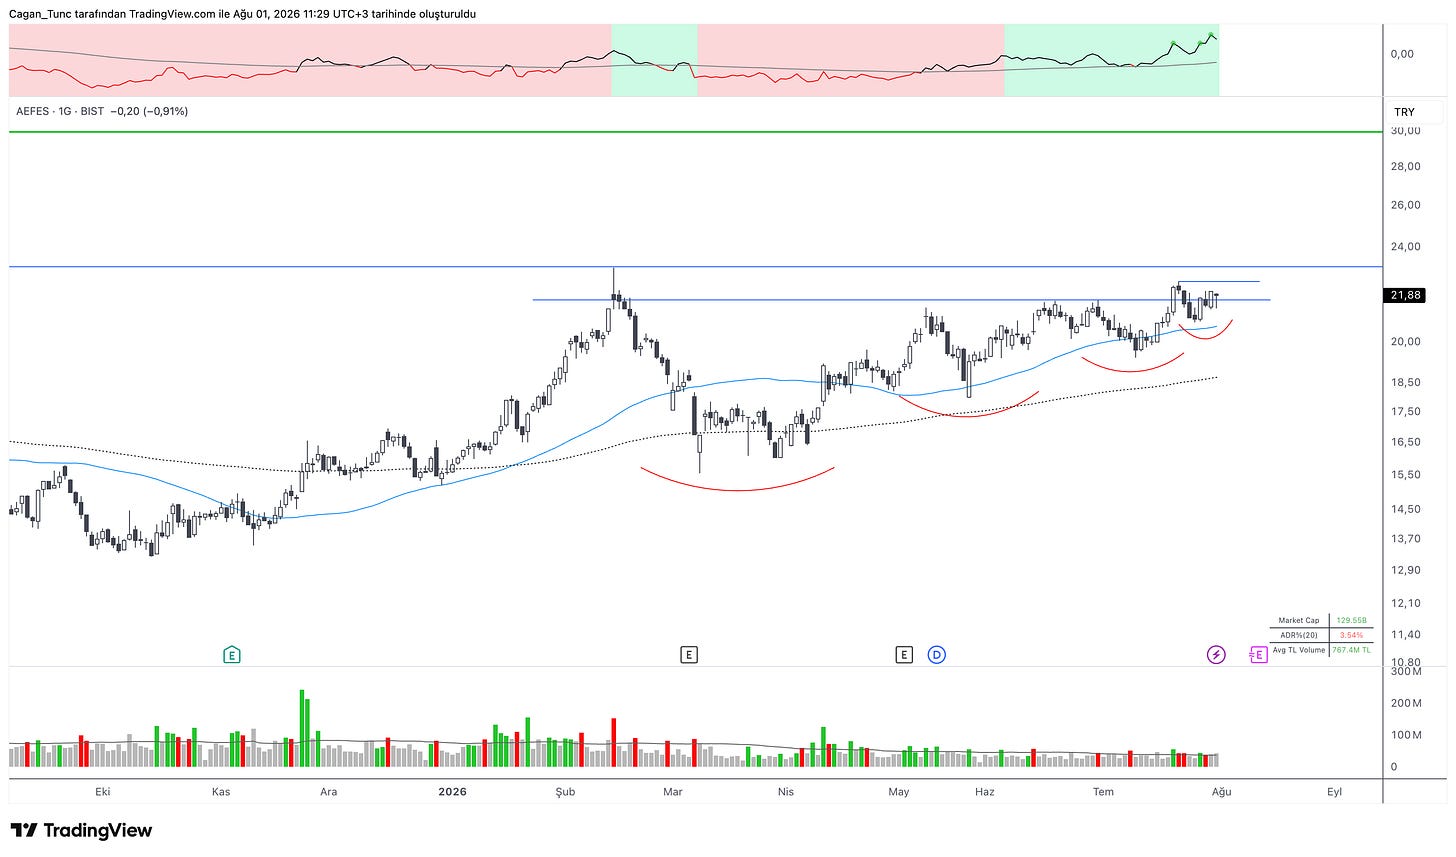Click the 129.55B market cap value

pos(1350,621)
